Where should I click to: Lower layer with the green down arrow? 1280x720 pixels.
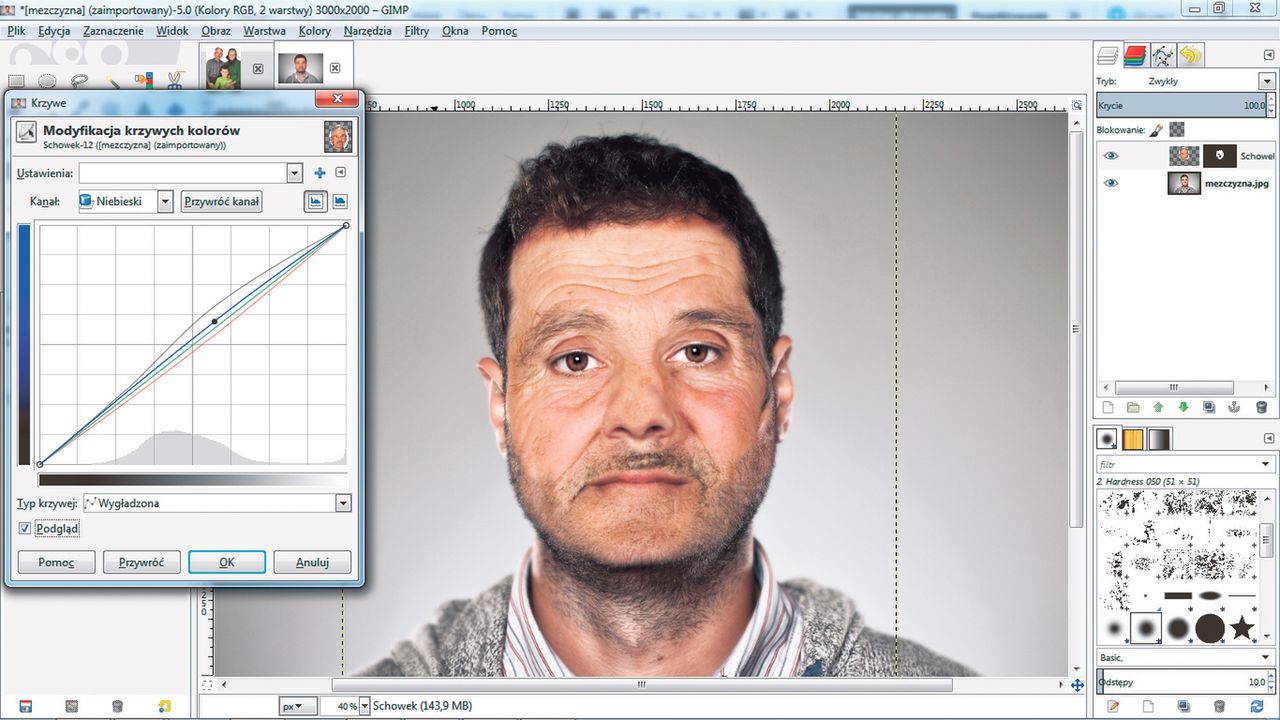[x=1184, y=407]
